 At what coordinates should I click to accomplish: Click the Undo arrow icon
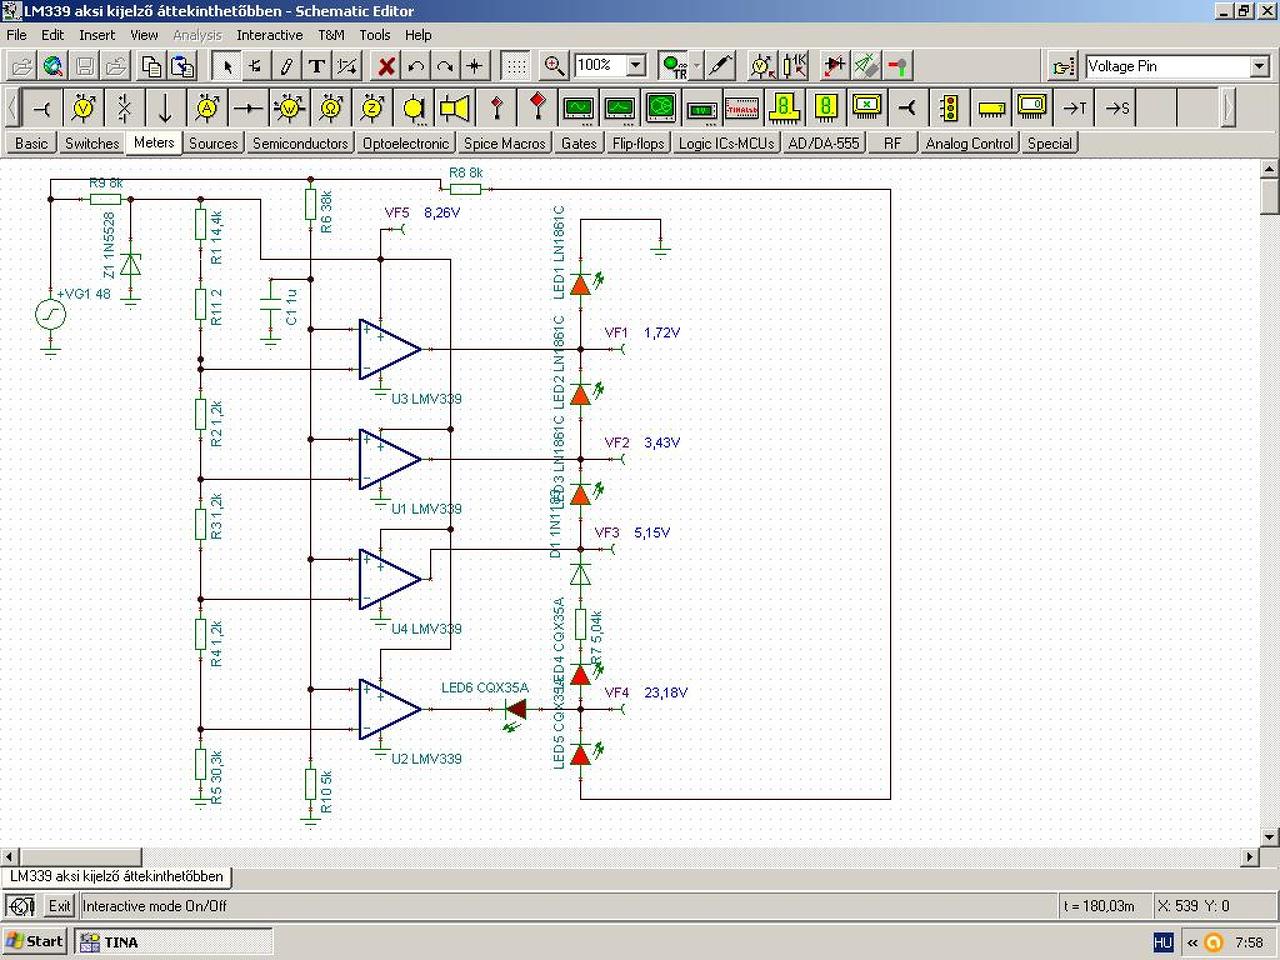coord(416,66)
